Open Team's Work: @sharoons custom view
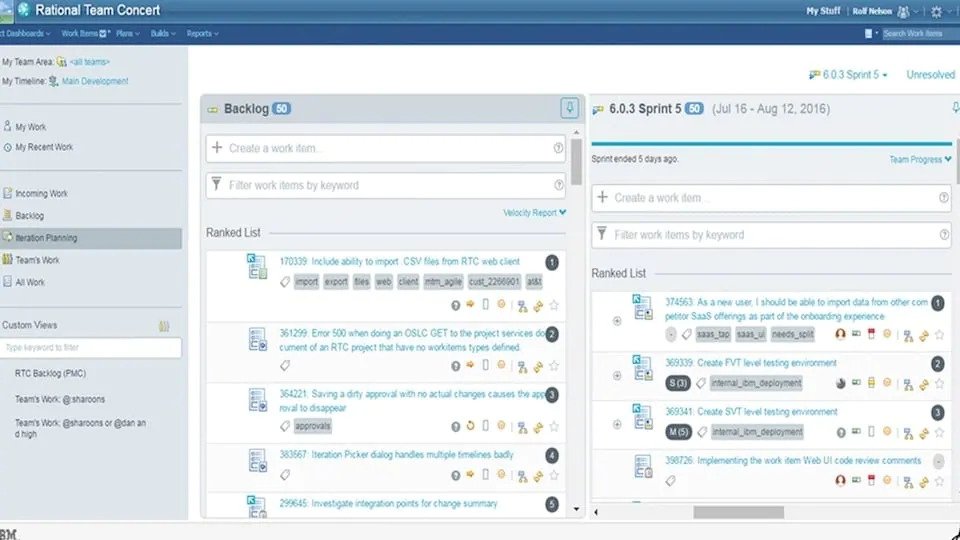 pyautogui.click(x=60, y=399)
